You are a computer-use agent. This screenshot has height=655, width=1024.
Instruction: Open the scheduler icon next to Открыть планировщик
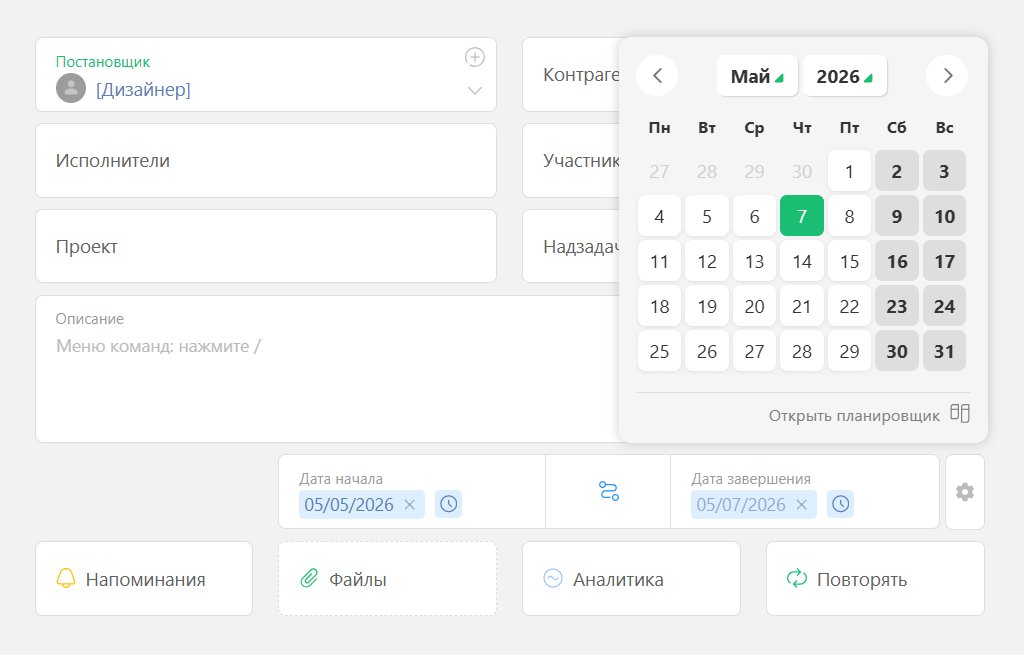click(x=959, y=413)
